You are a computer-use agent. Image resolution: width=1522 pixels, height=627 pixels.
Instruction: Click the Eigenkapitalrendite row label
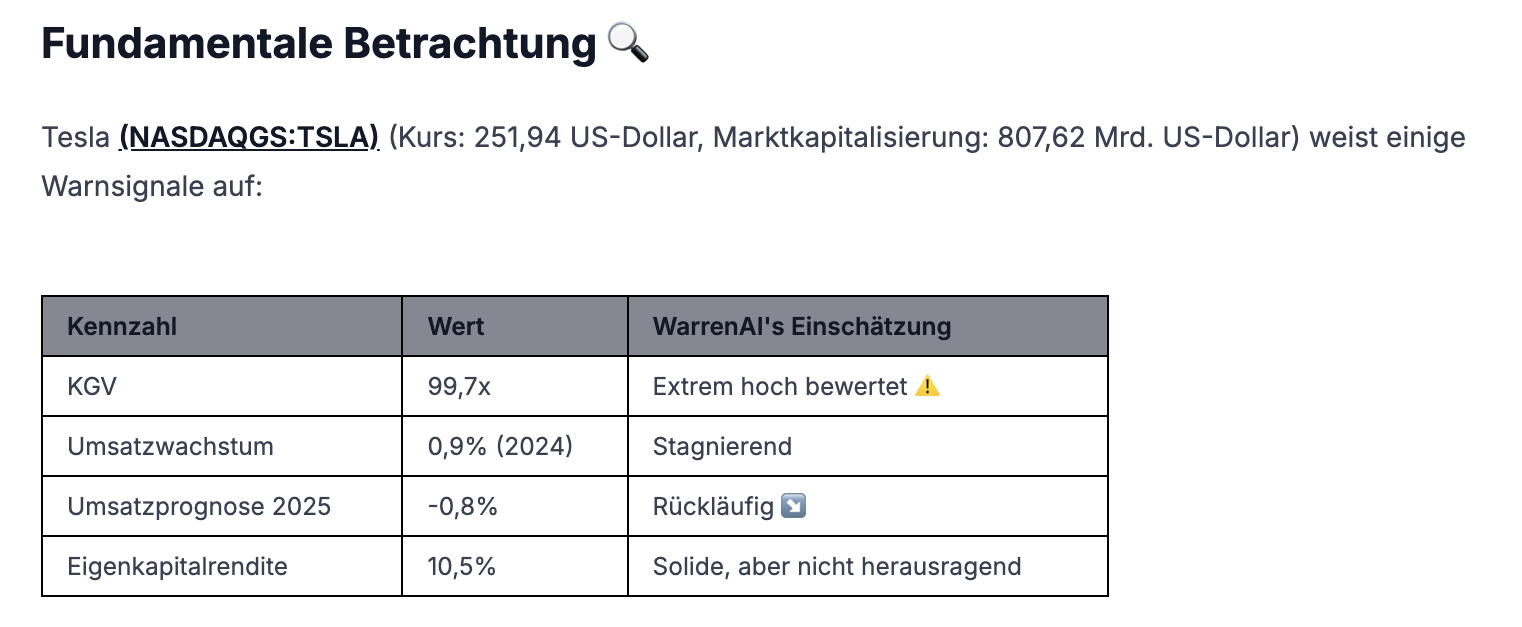(222, 566)
